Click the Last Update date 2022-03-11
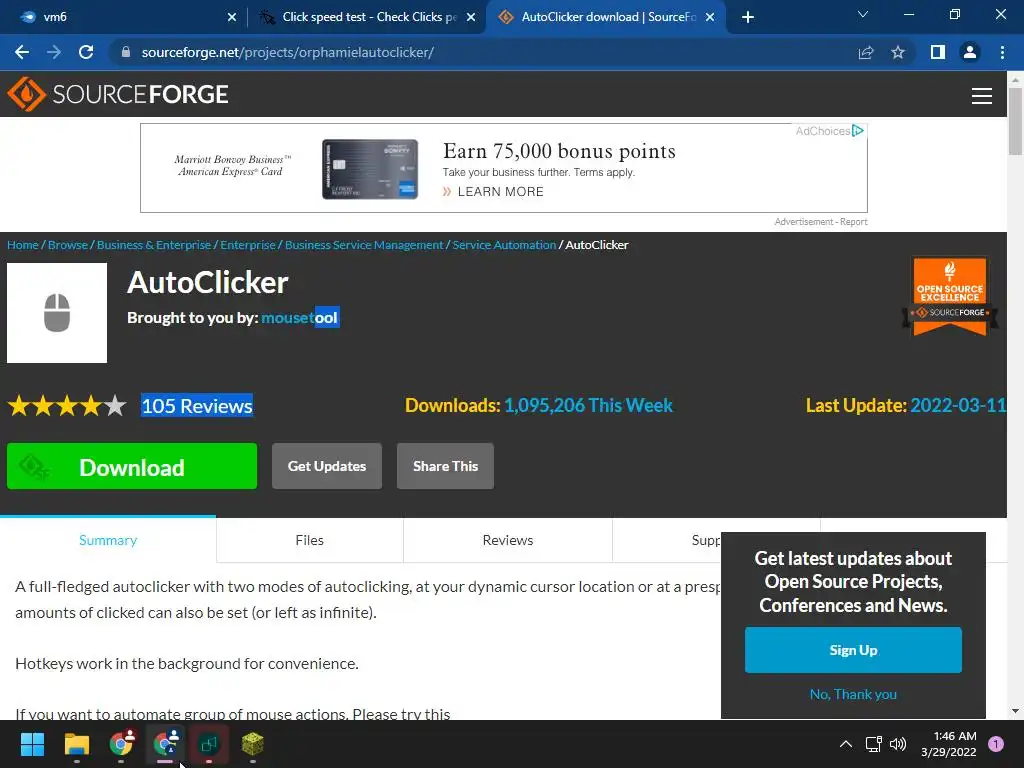The height and width of the screenshot is (768, 1024). coord(957,406)
